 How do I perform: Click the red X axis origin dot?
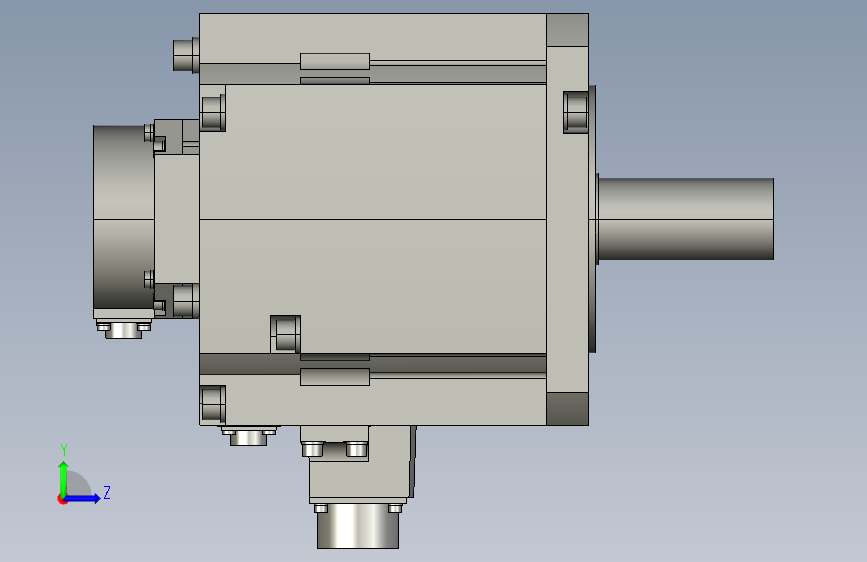coord(62,499)
